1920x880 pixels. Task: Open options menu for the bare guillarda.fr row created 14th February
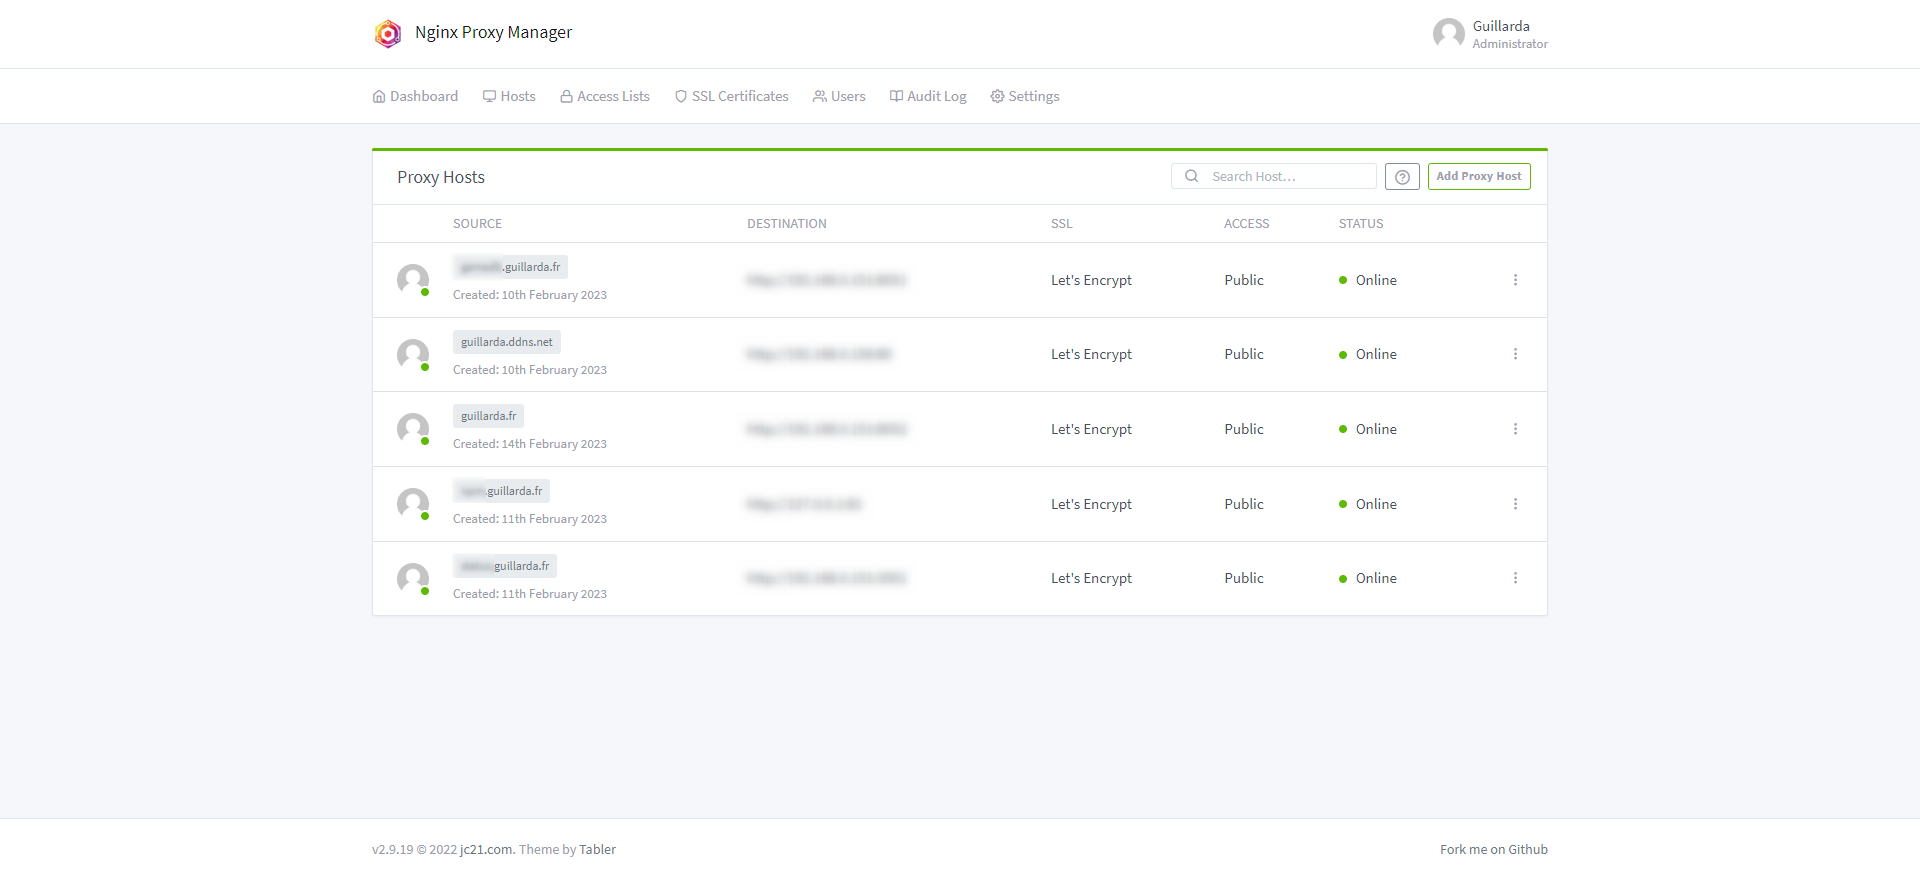1515,429
